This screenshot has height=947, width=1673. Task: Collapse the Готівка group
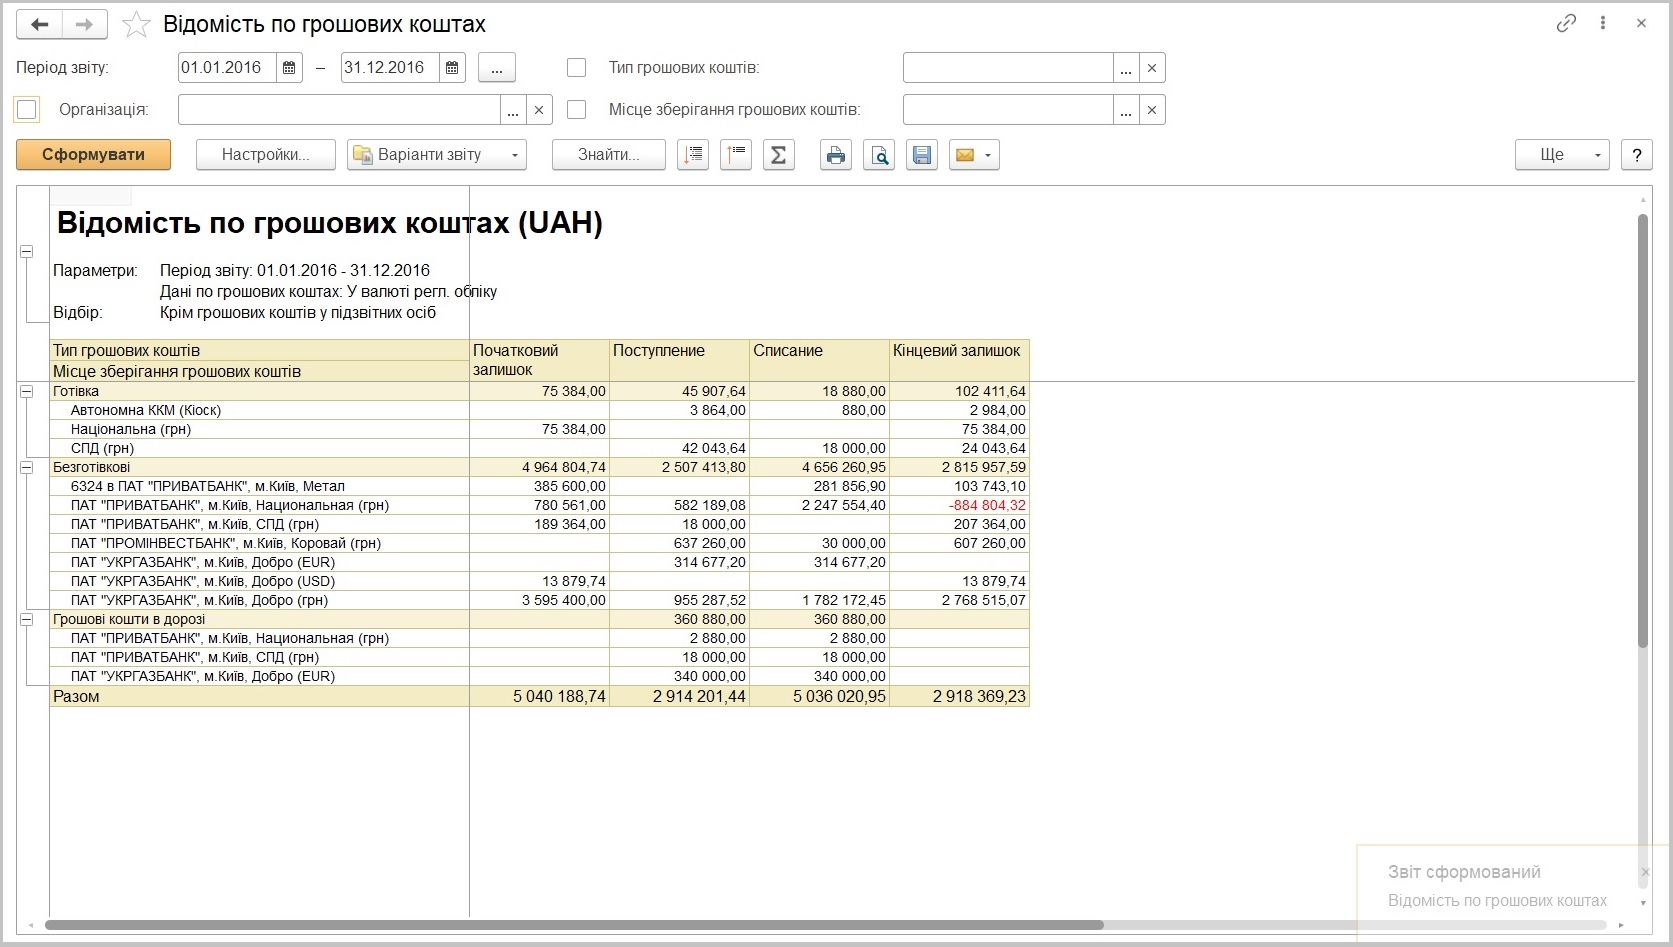point(27,391)
